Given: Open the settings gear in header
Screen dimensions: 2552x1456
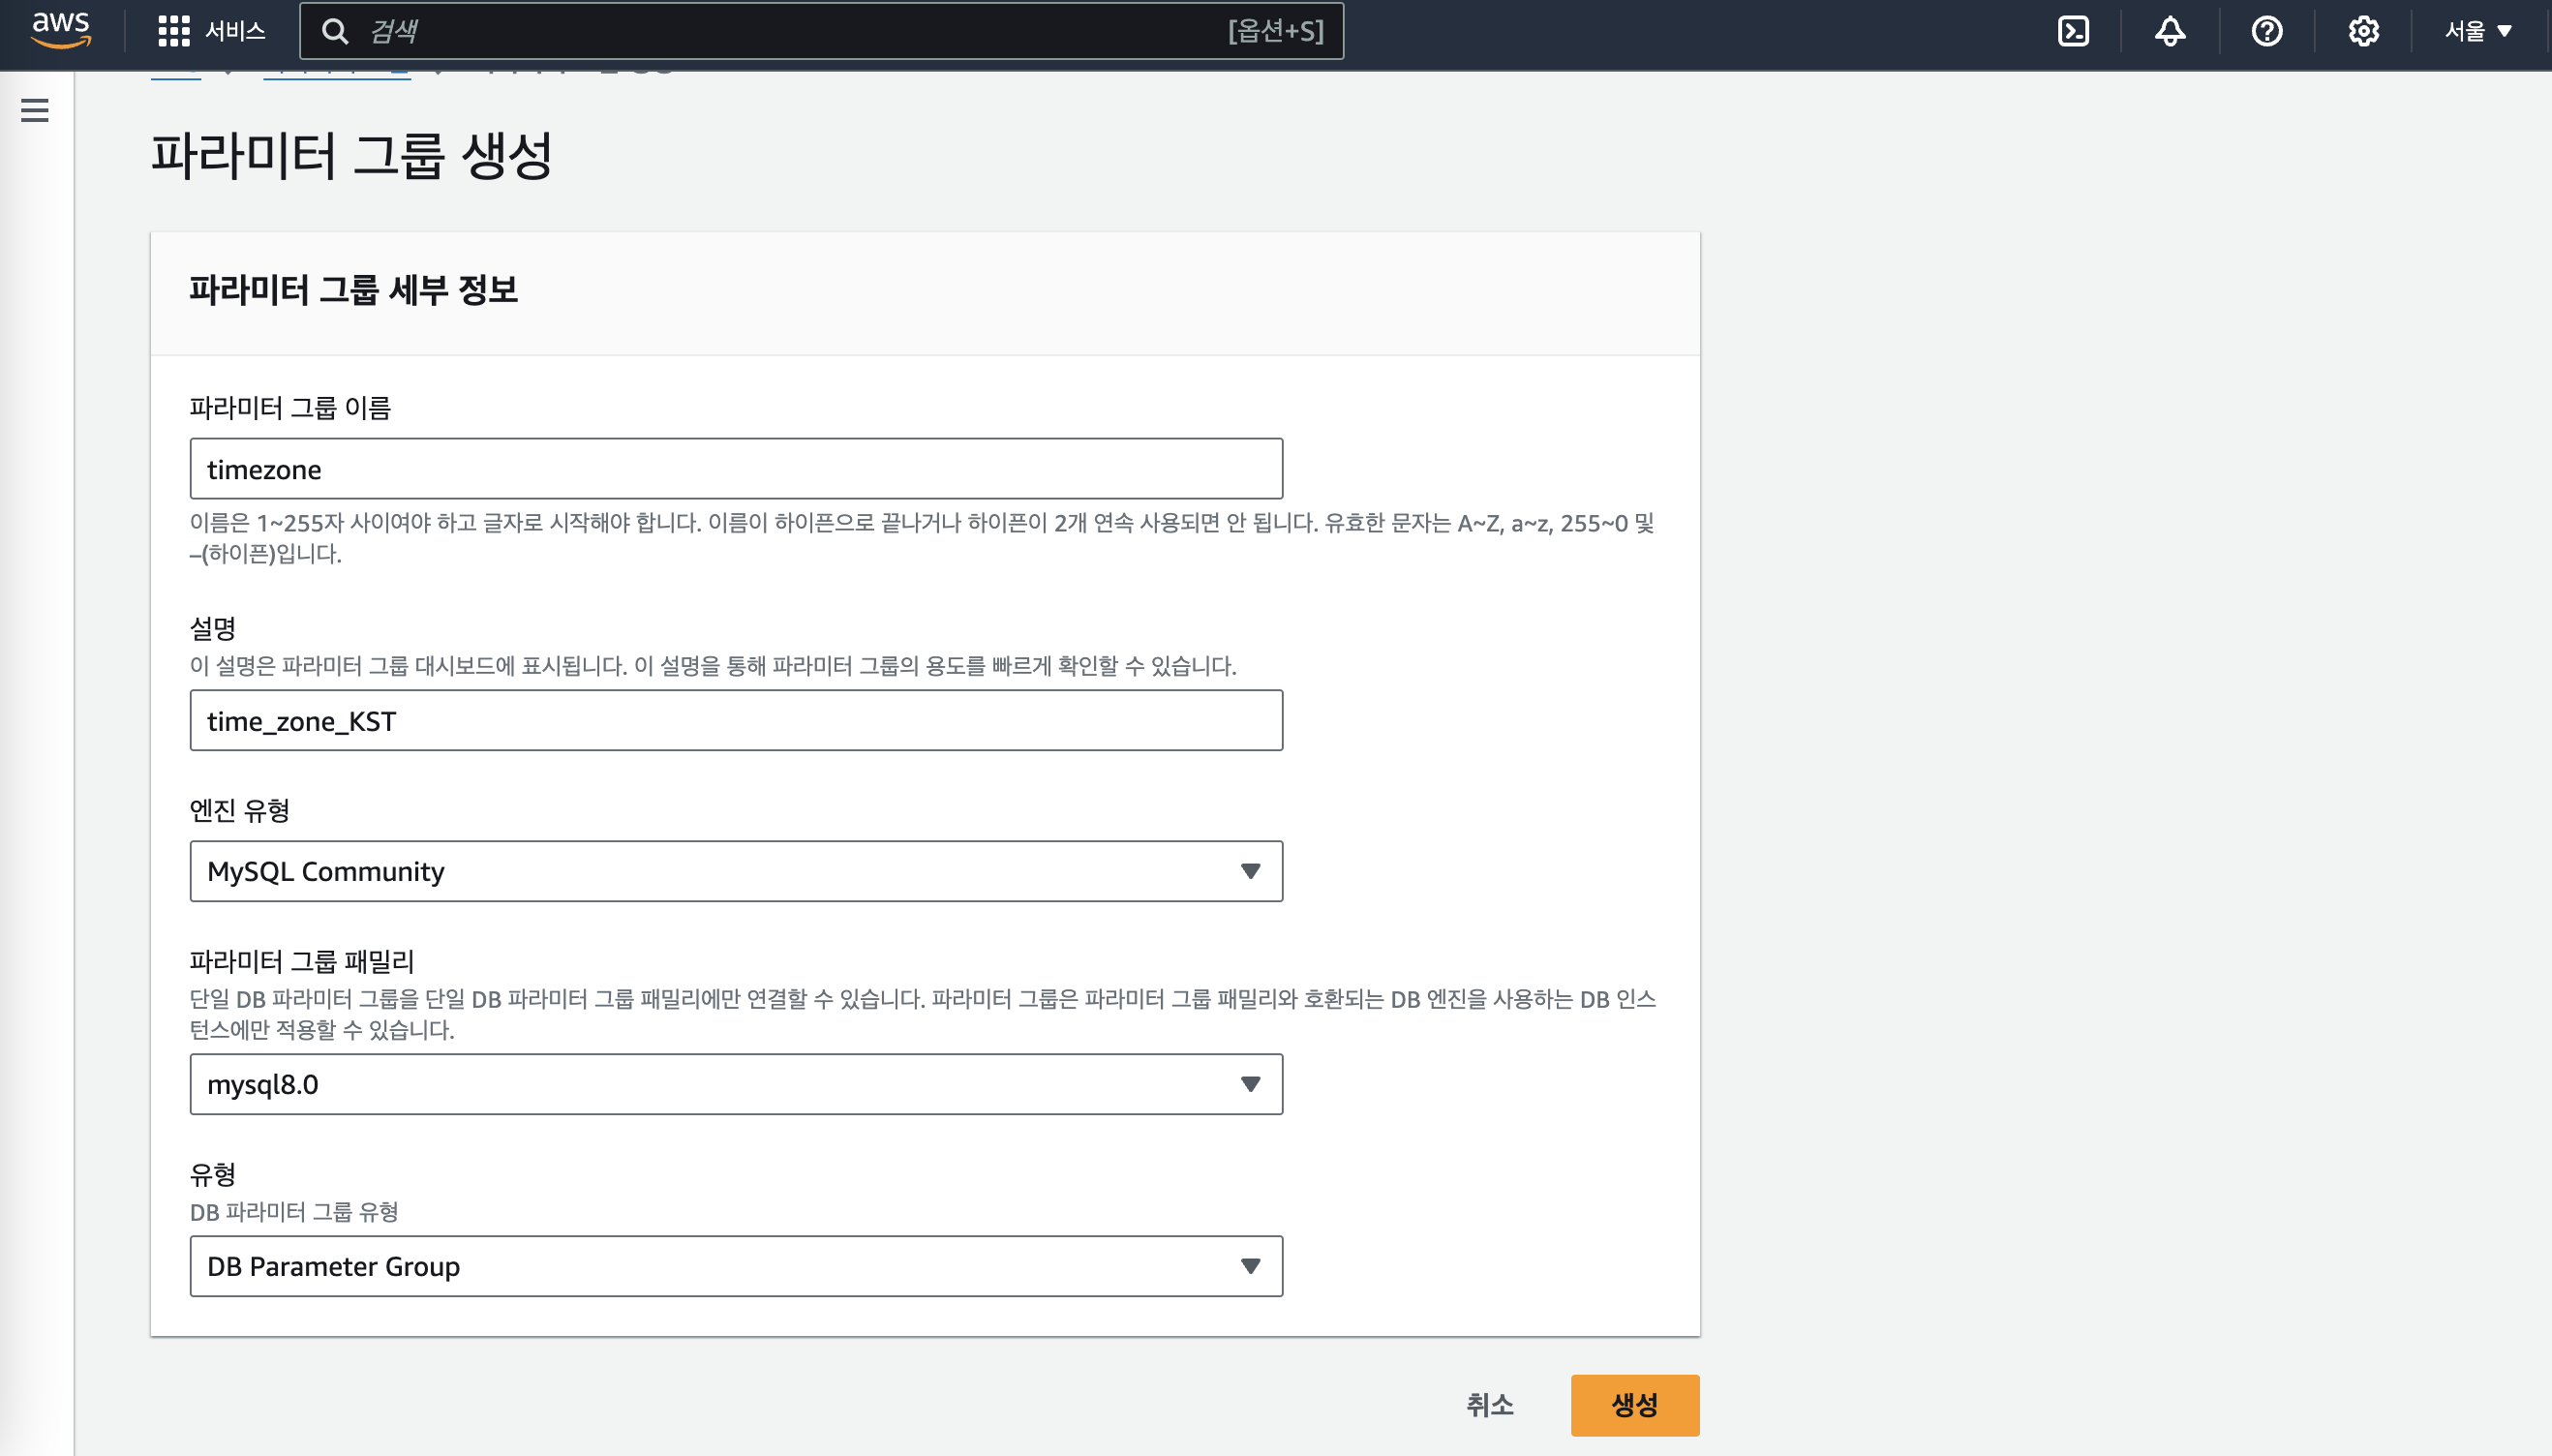Looking at the screenshot, I should pyautogui.click(x=2363, y=31).
